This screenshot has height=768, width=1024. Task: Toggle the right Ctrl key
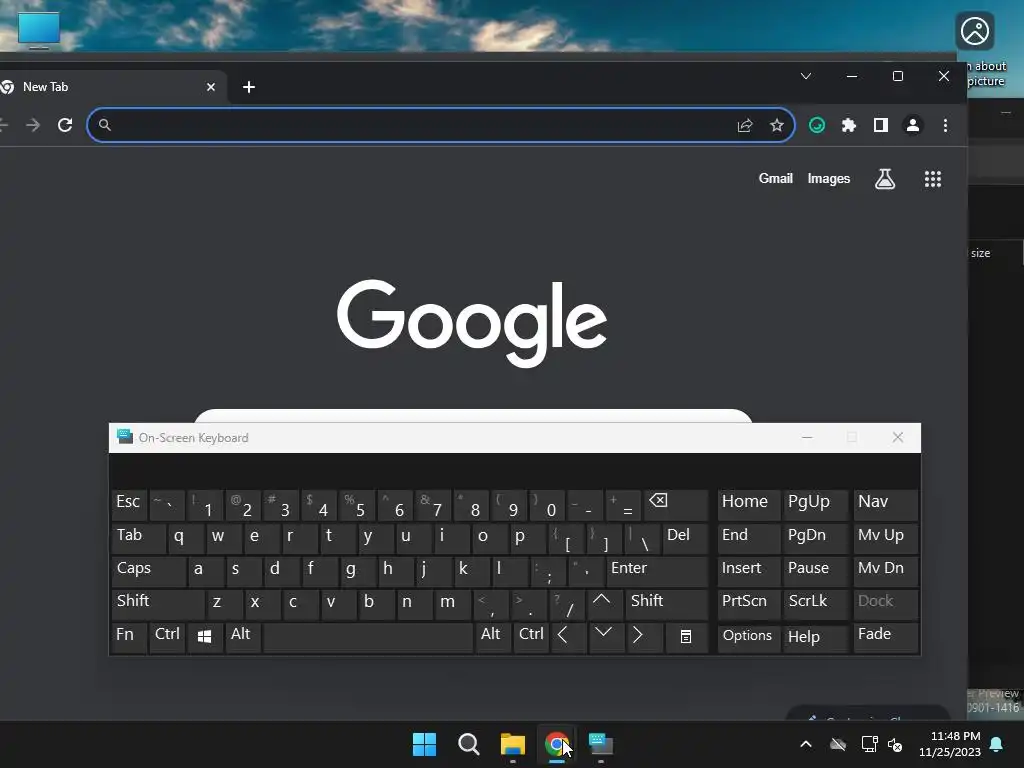[x=532, y=637]
